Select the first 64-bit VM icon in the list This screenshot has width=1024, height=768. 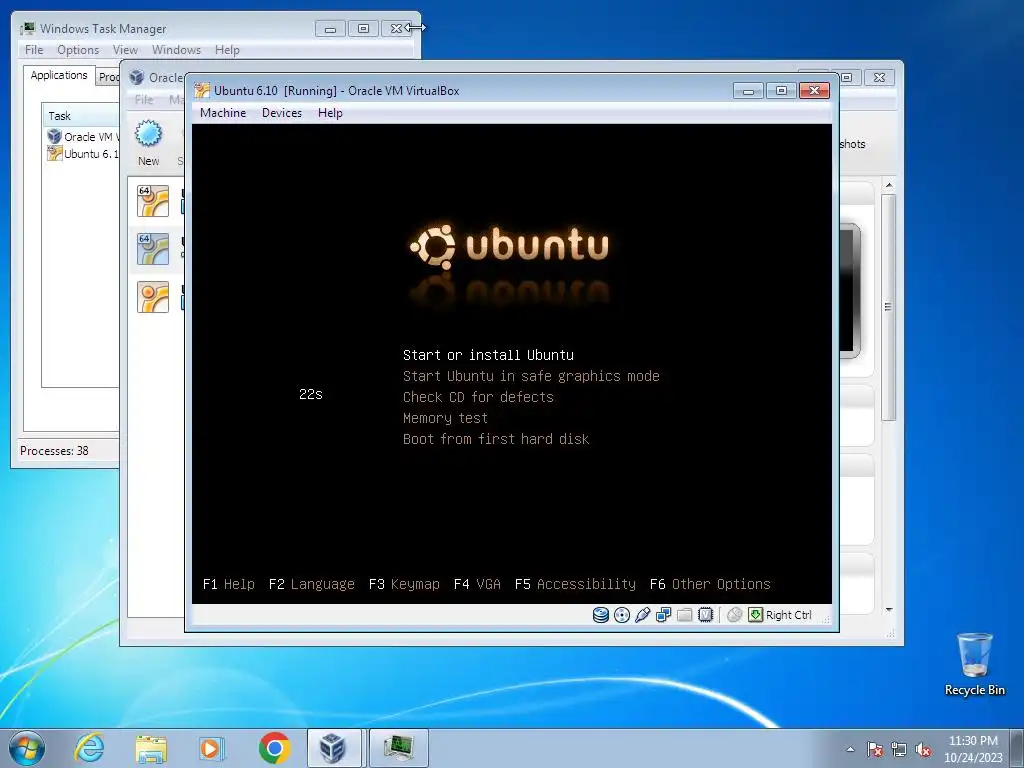(153, 200)
